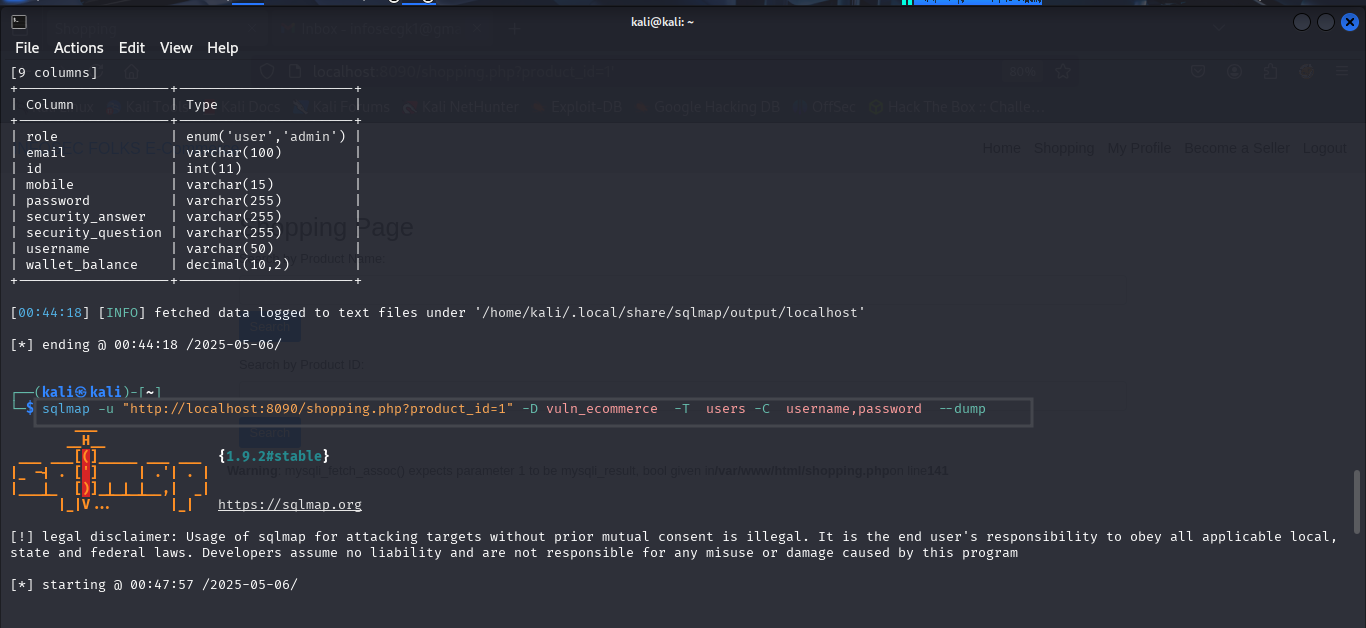Click the --dump option in the command

tap(962, 408)
